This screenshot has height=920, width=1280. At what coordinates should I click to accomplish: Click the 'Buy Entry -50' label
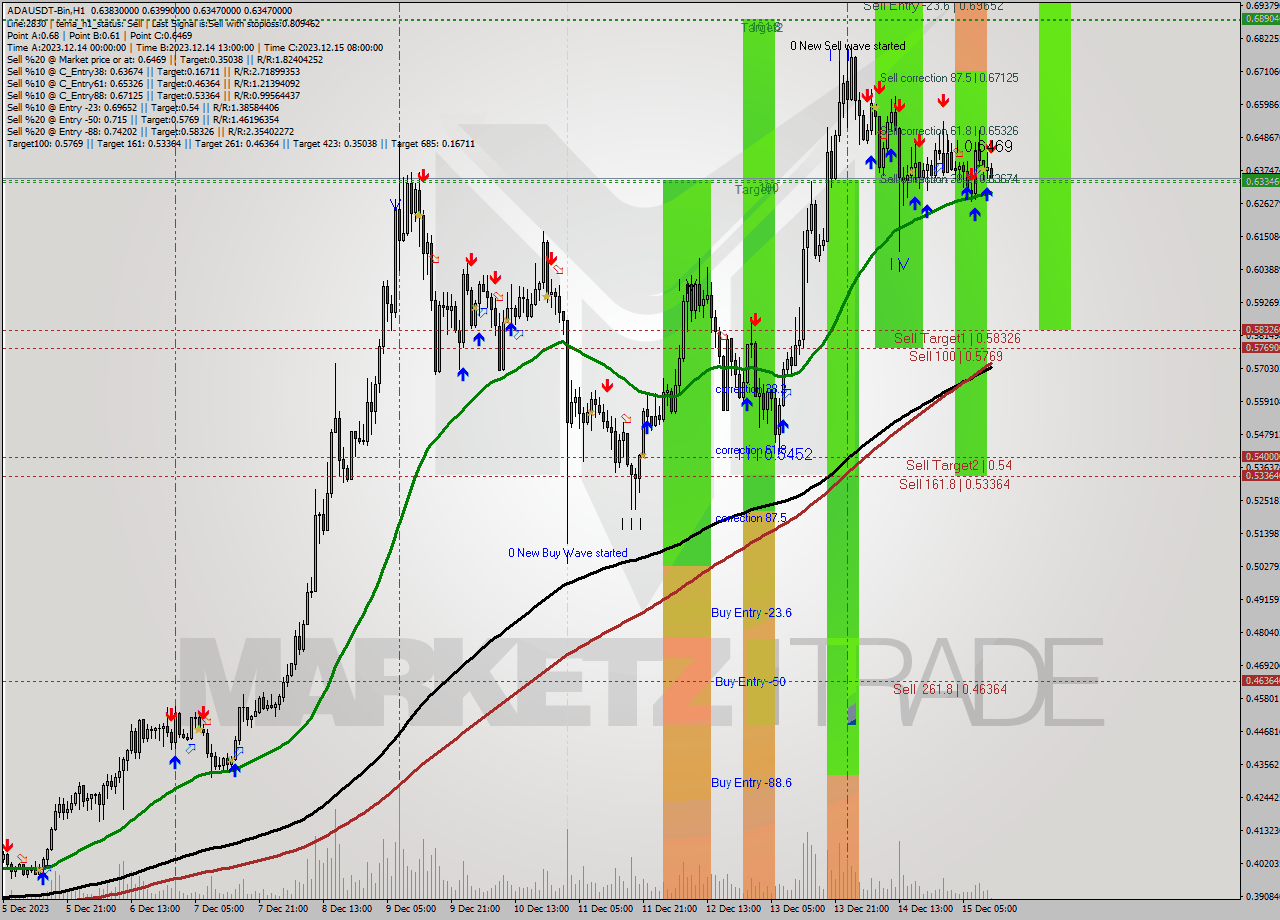click(x=750, y=682)
